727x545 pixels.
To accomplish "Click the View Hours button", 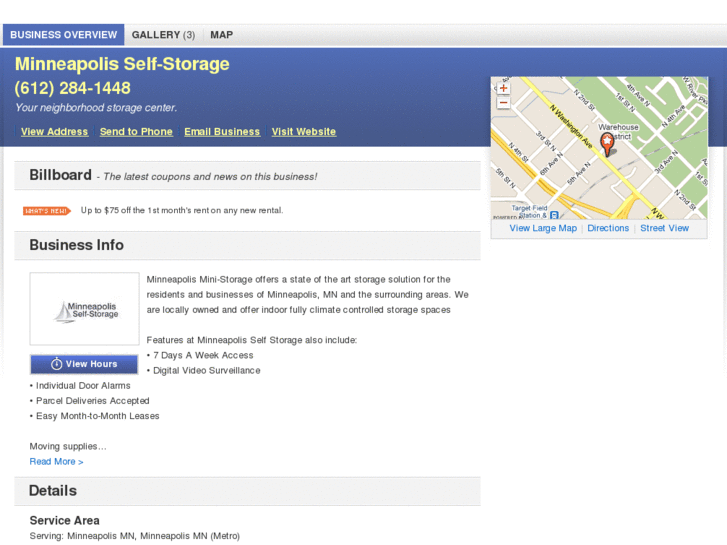I will point(84,364).
